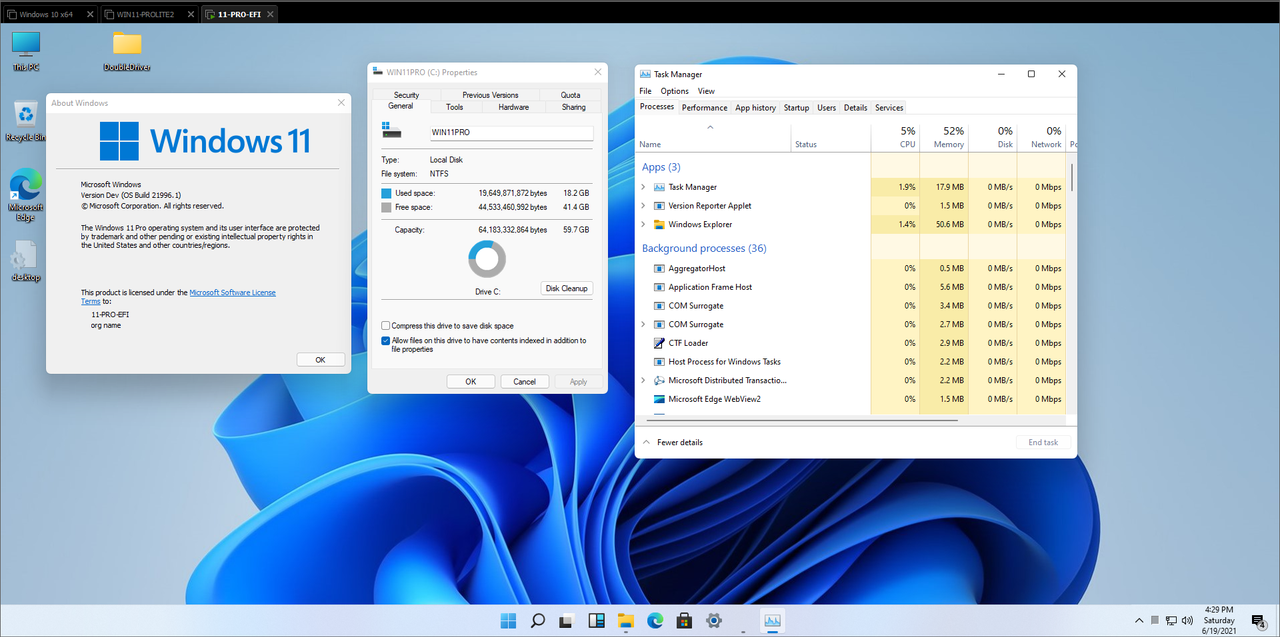Click Host Process for Windows Tasks icon
Screen dimensions: 1280x637
(659, 362)
